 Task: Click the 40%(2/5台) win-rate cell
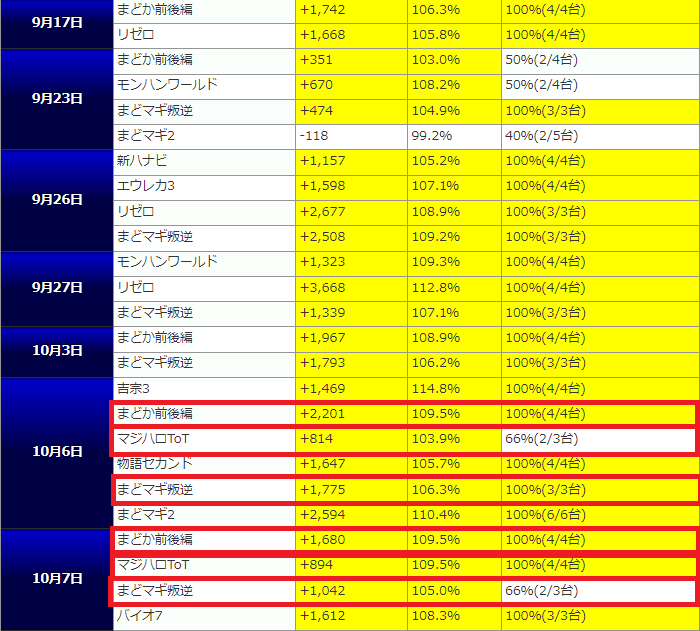pyautogui.click(x=600, y=137)
